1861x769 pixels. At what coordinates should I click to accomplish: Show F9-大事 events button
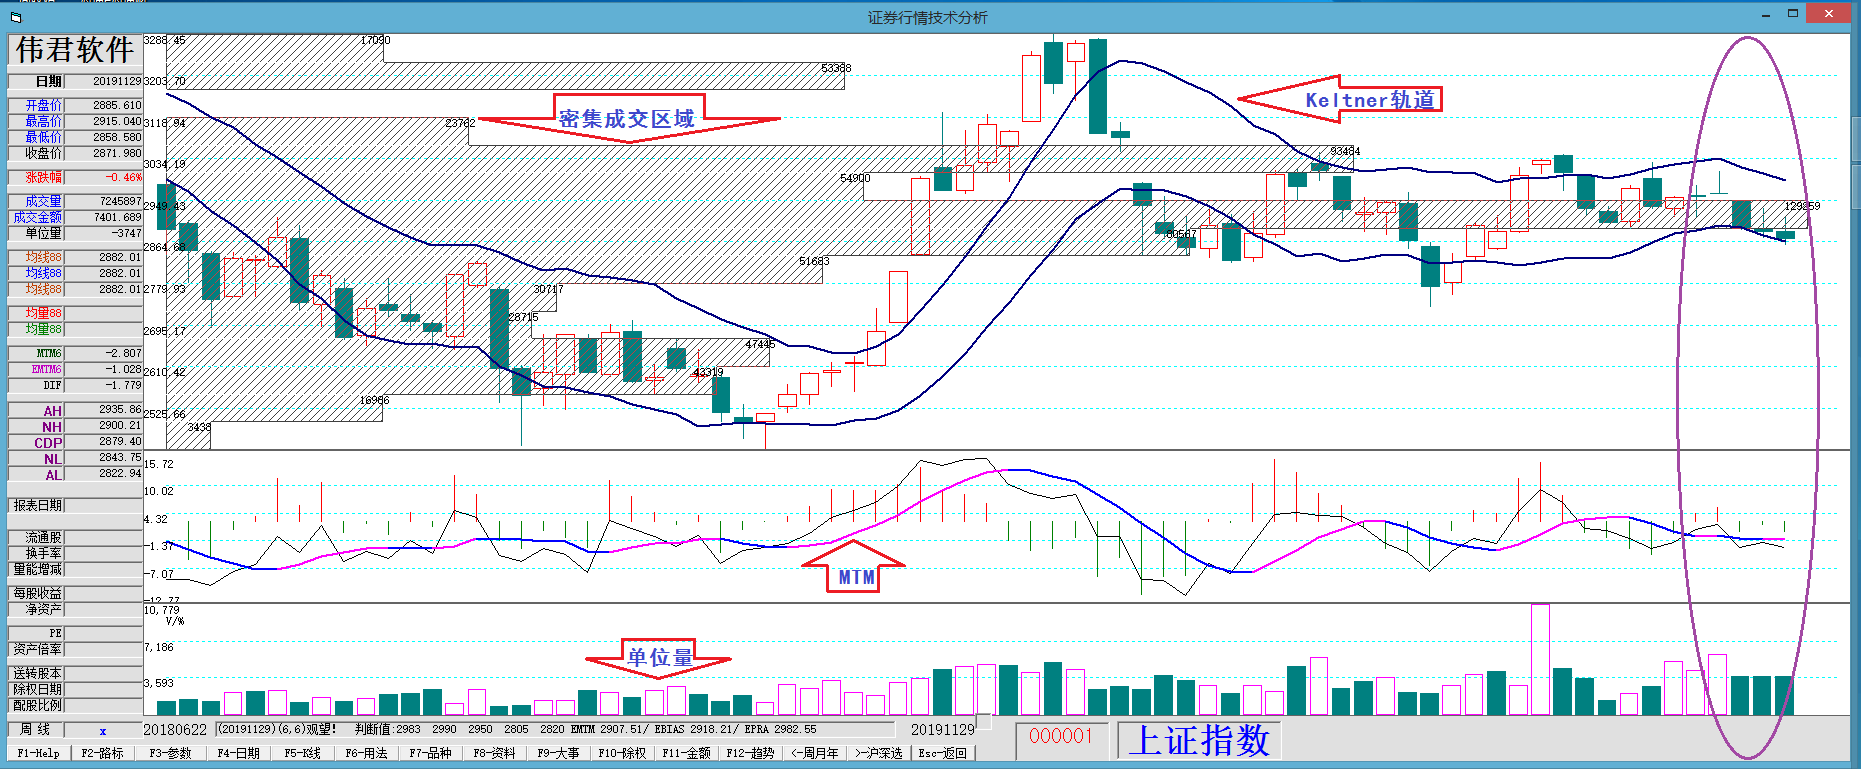558,753
